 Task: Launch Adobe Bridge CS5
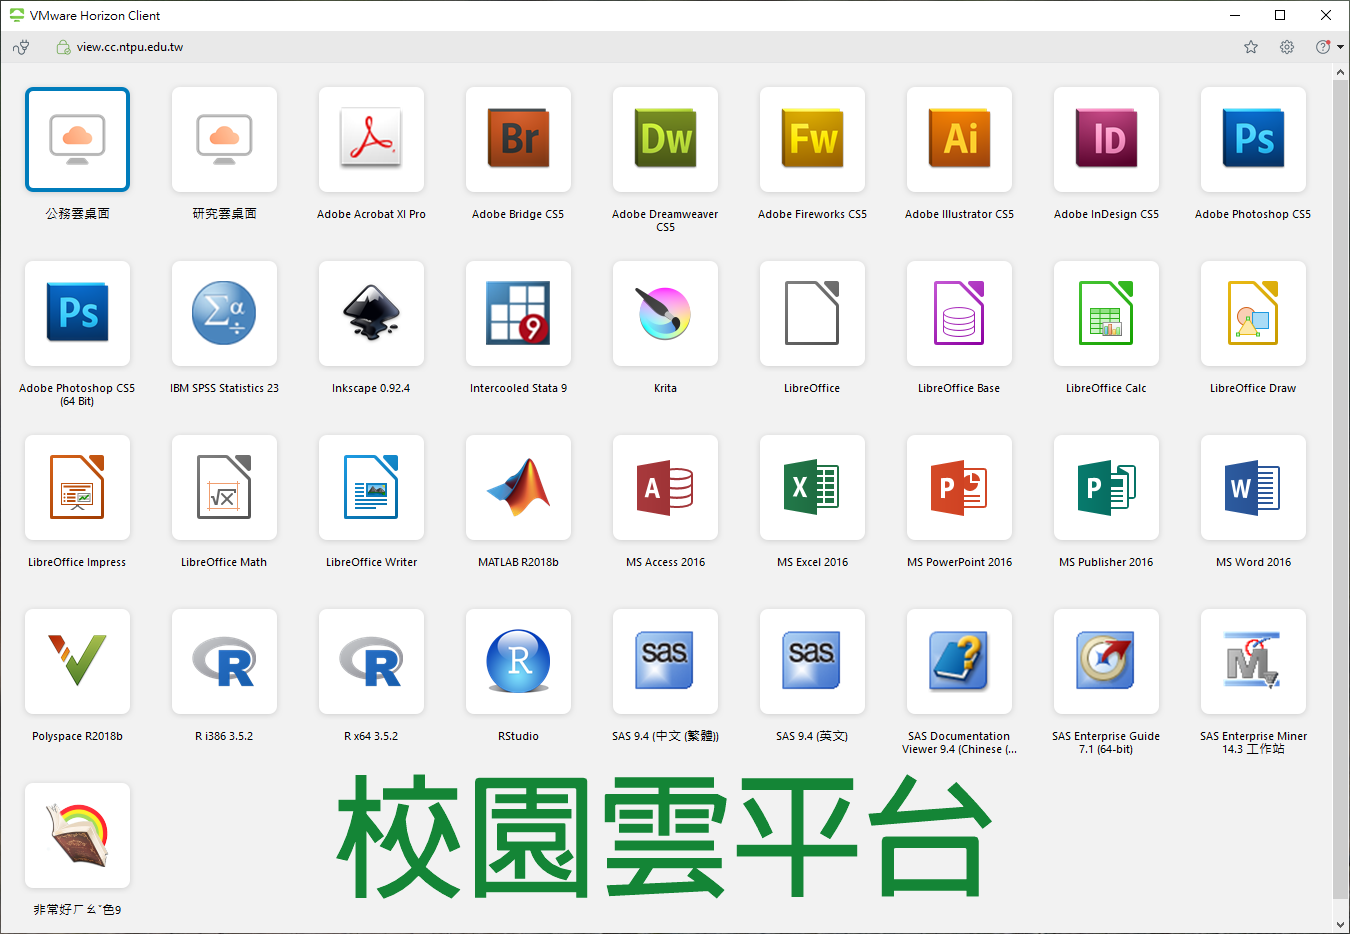pos(518,139)
